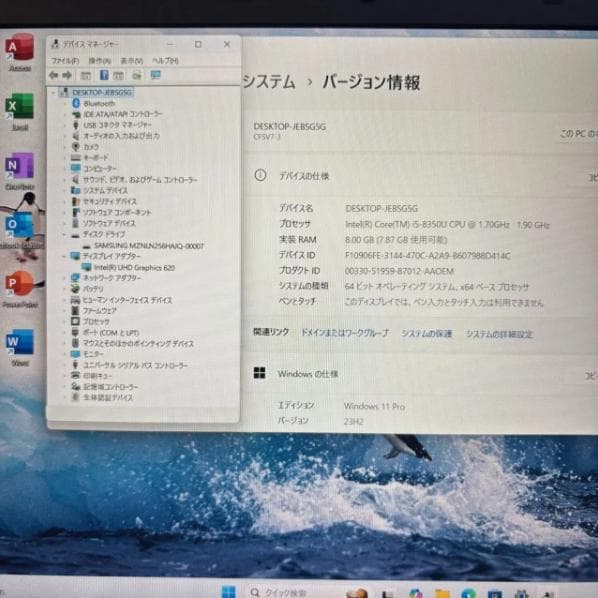
Task: Click the セキュリティ デバイス icon
Action: [x=76, y=201]
